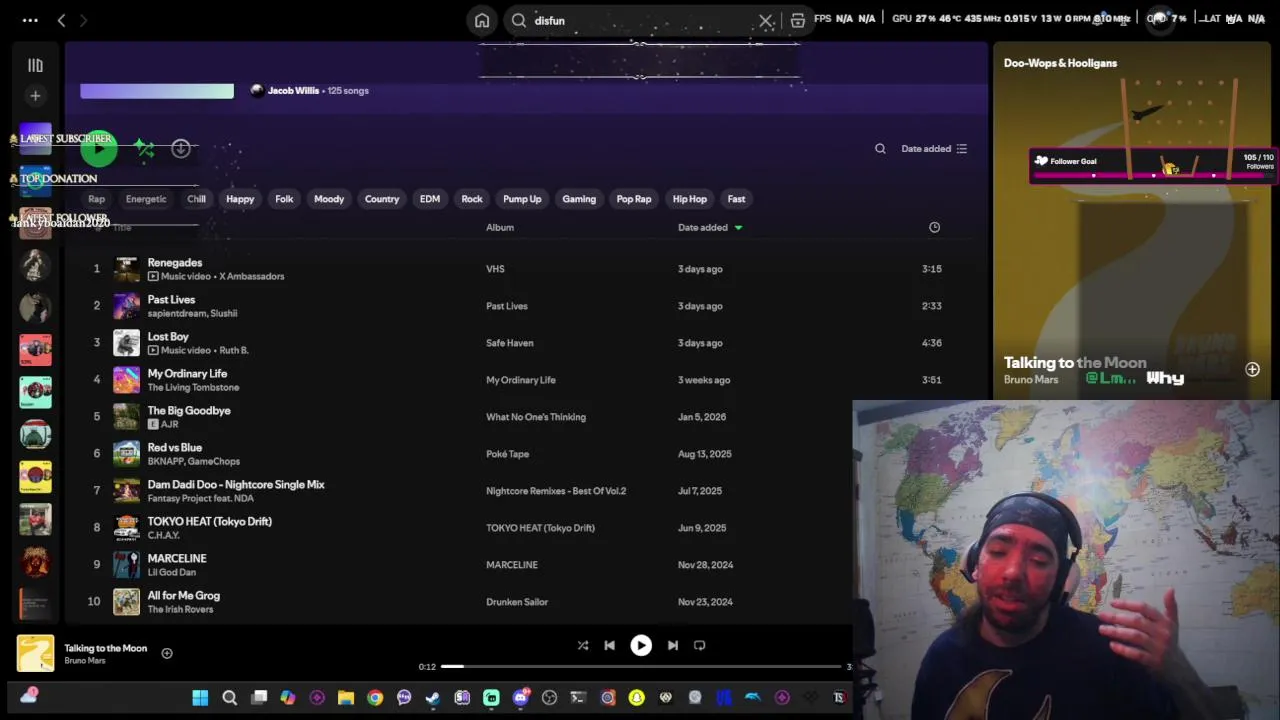Skip to the next track

pyautogui.click(x=673, y=645)
